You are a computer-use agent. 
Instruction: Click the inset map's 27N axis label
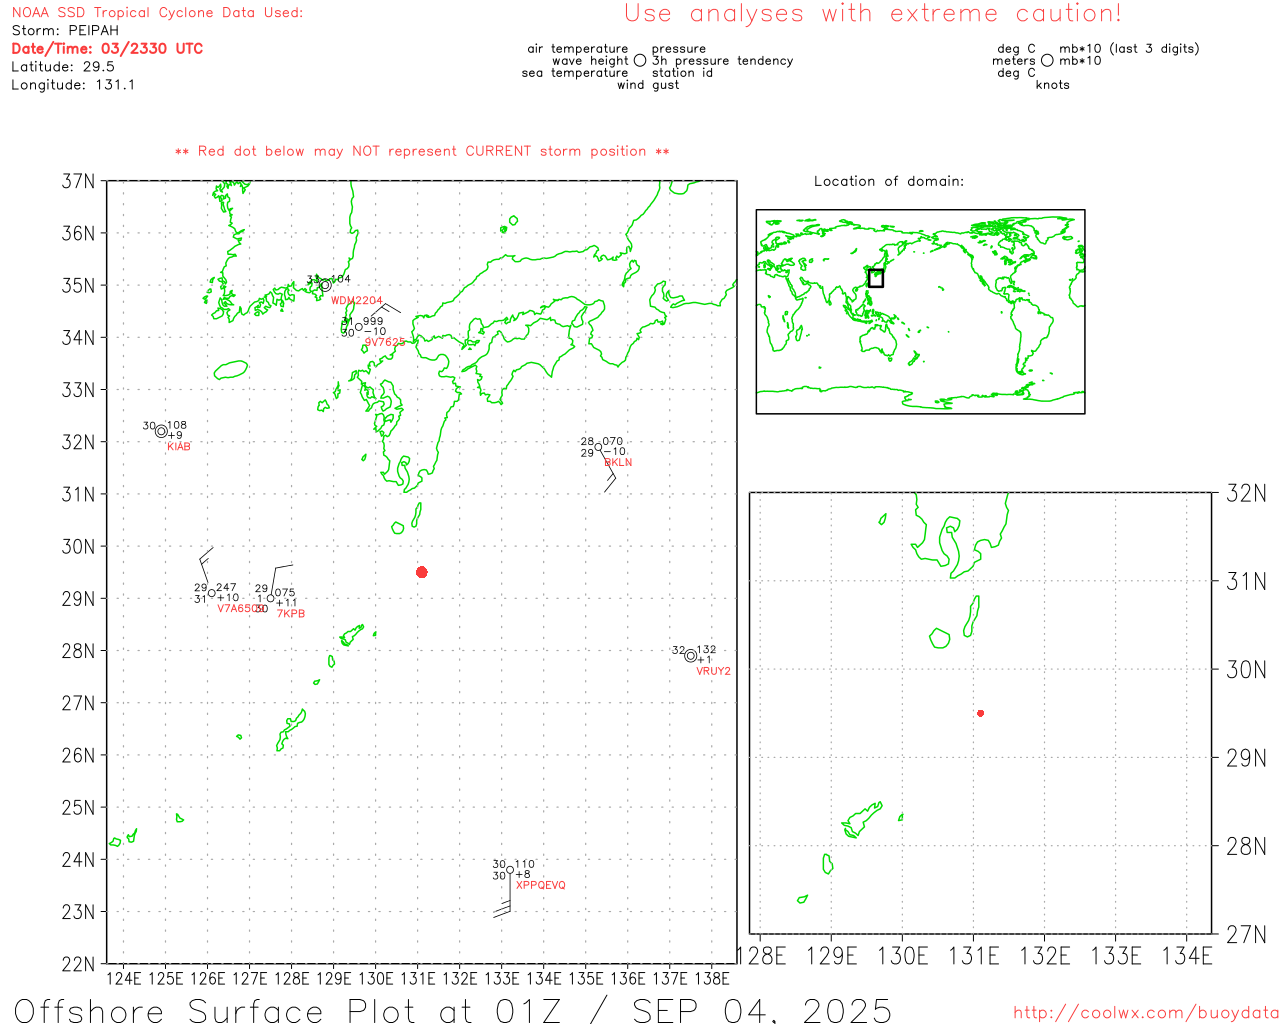point(1246,935)
